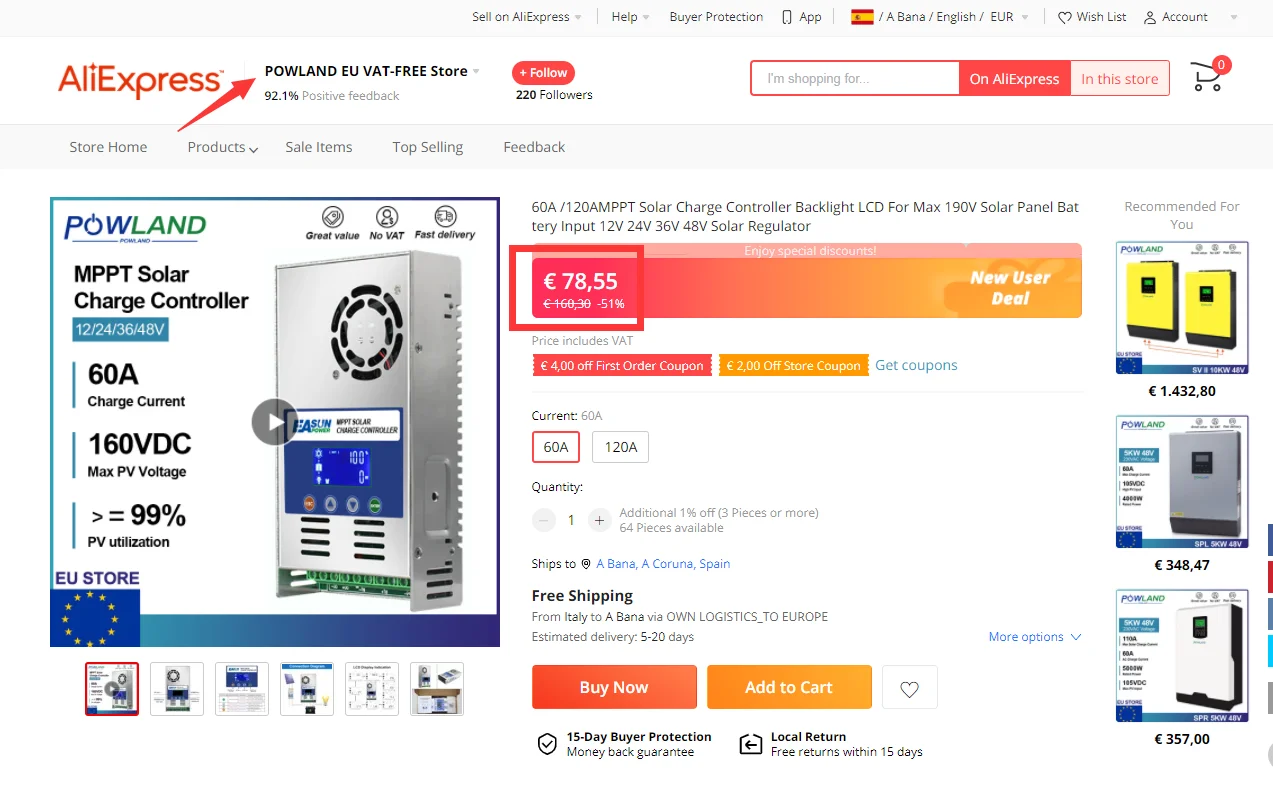Viewport: 1273px width, 800px height.
Task: Click the AliExpress logo
Action: coord(140,80)
